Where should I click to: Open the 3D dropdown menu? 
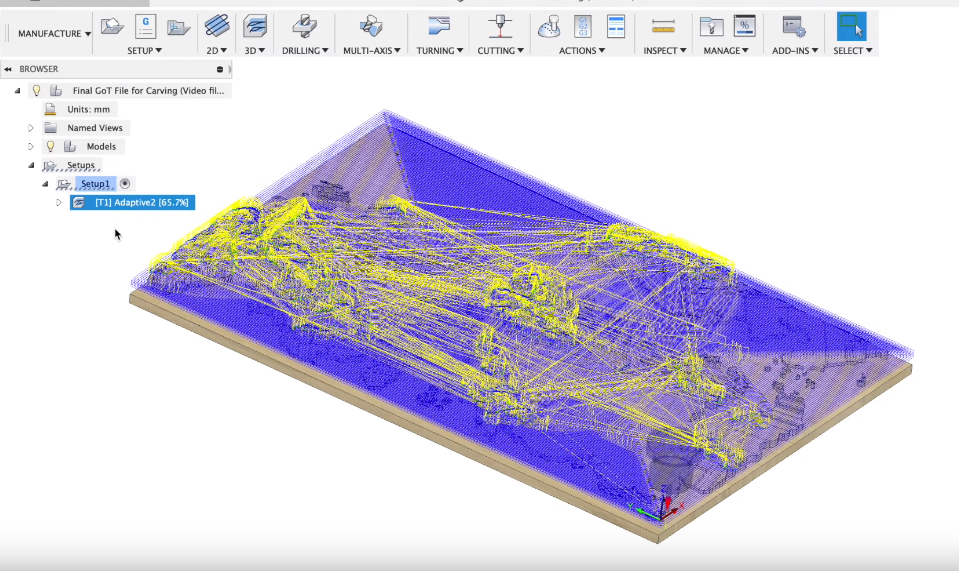click(254, 50)
